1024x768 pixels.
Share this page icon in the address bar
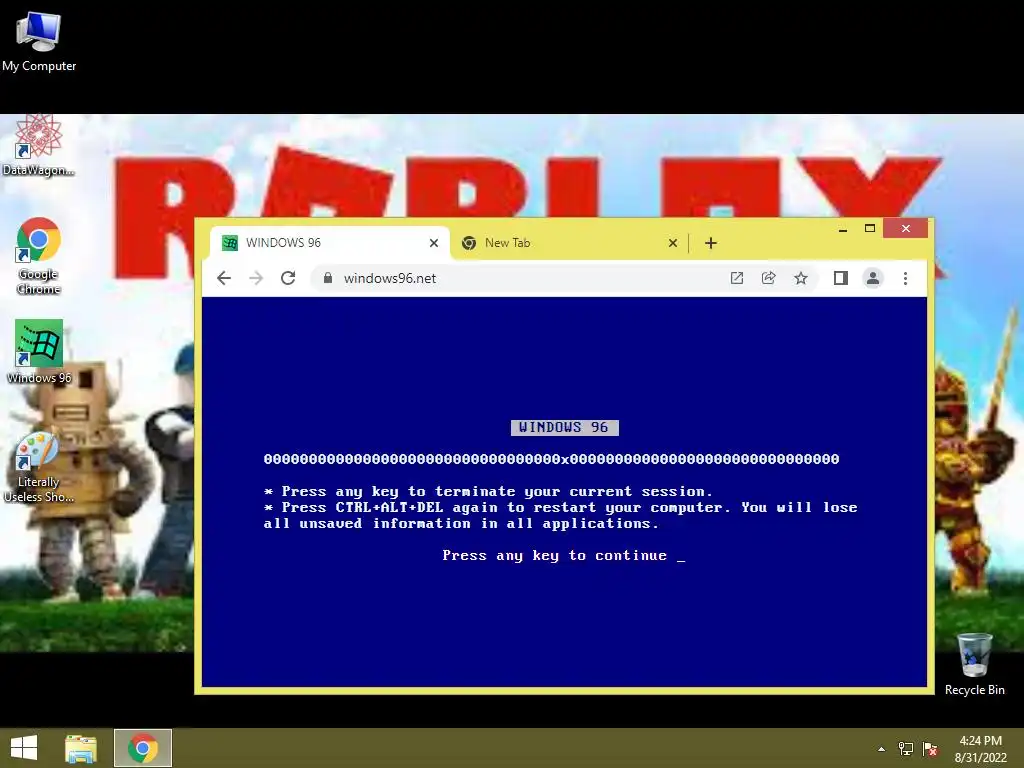pos(769,278)
